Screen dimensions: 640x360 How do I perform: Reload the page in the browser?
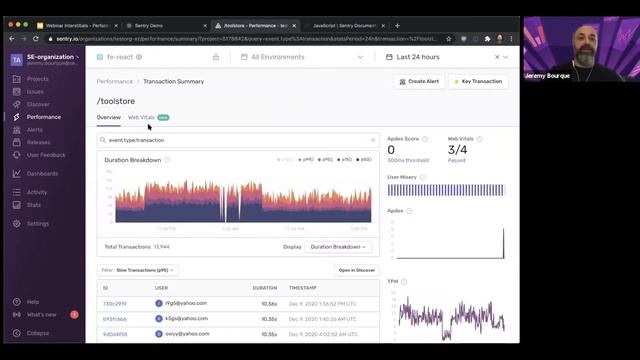pos(36,39)
